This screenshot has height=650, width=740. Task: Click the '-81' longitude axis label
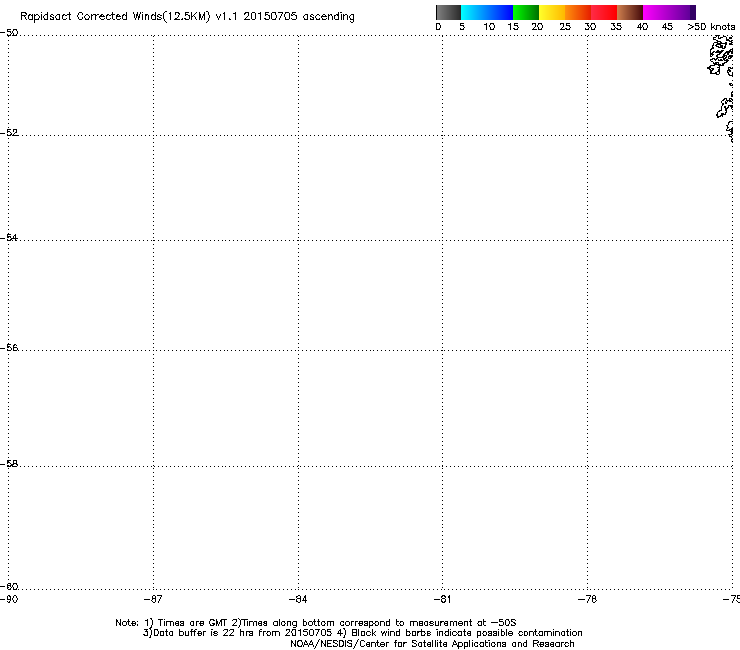click(442, 599)
